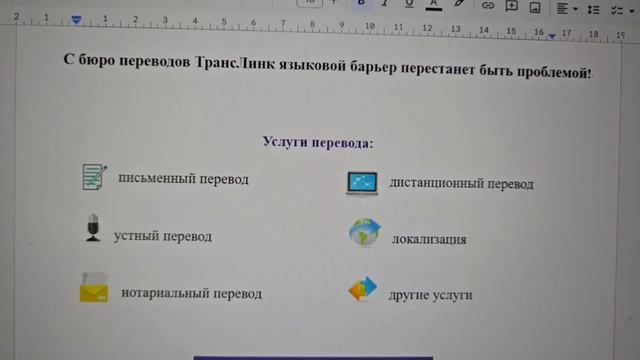This screenshot has width=640, height=360.
Task: Select the yellow envelope image
Action: pos(94,288)
